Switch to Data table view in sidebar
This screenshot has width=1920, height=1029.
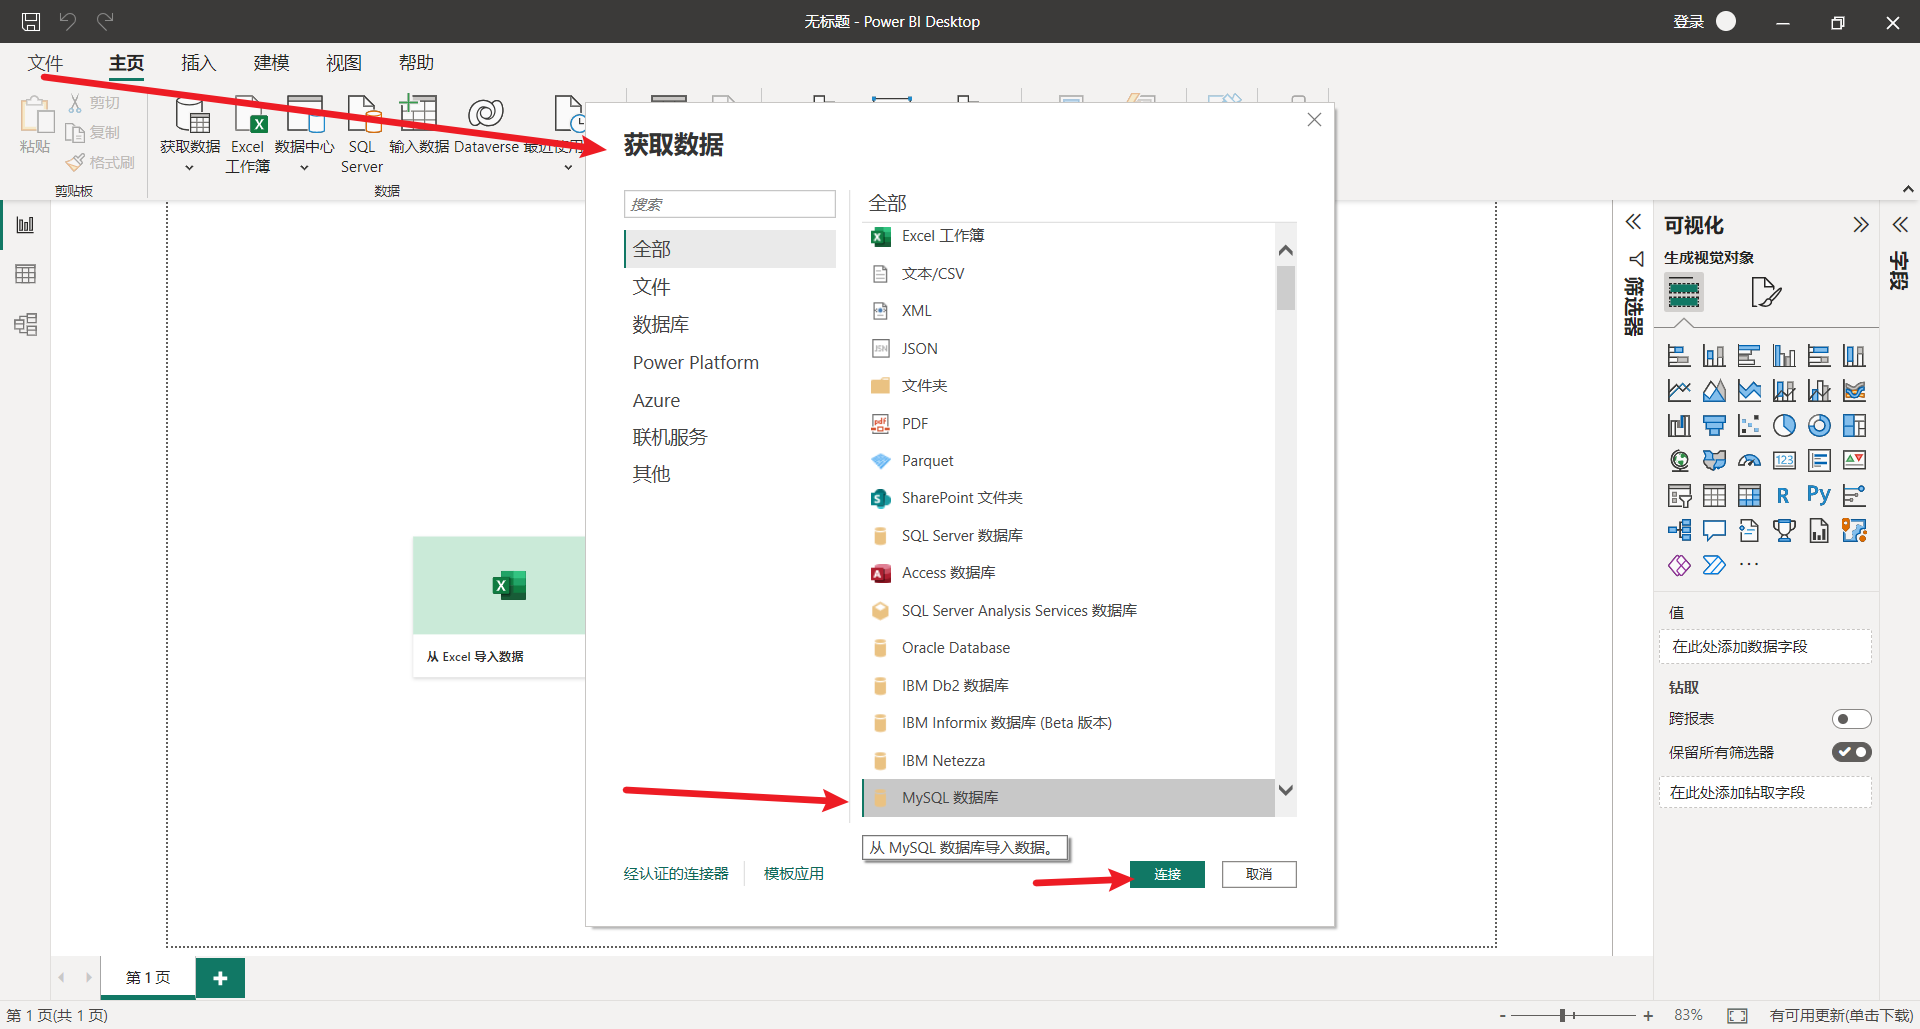pyautogui.click(x=25, y=274)
